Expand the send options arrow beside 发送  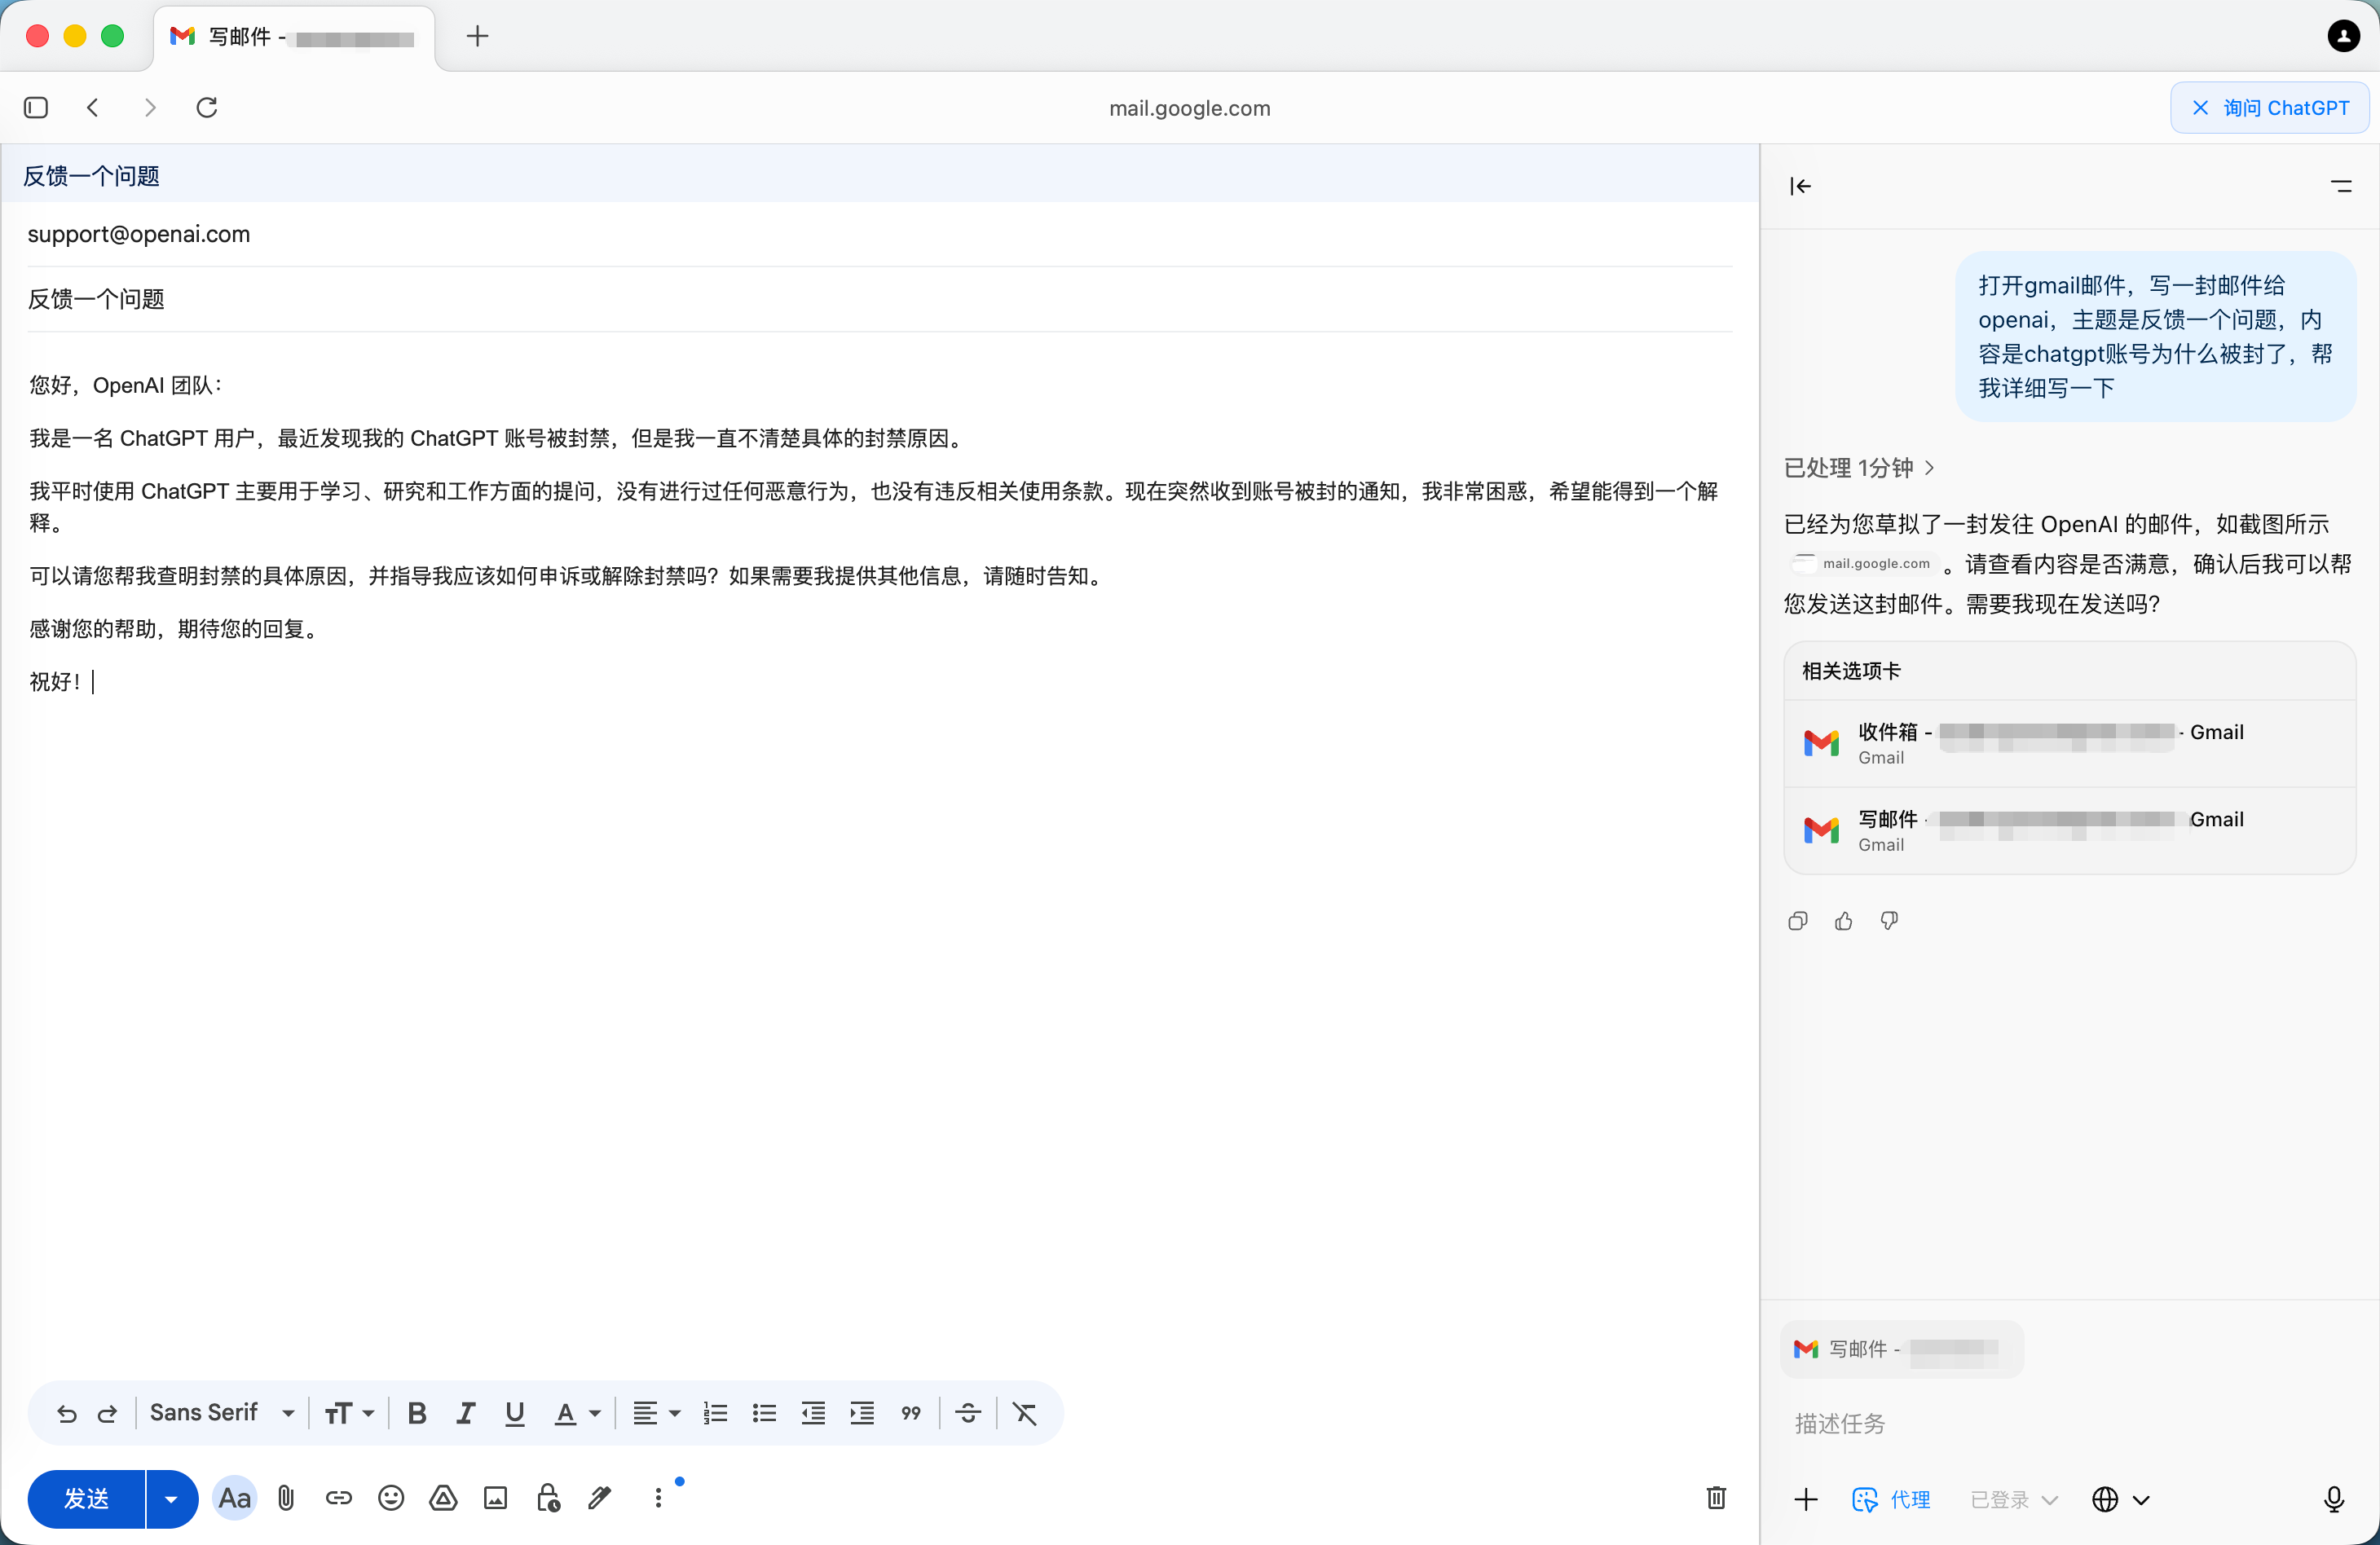click(171, 1498)
